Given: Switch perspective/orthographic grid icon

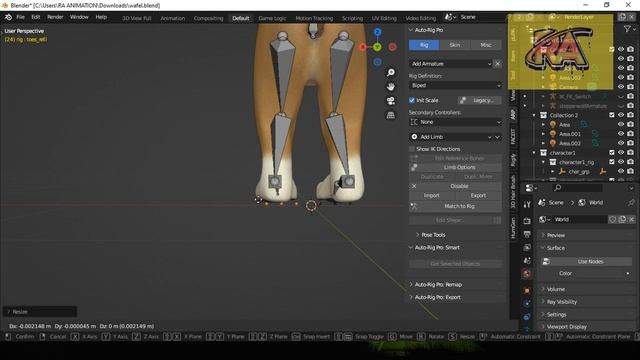Looking at the screenshot, I should pyautogui.click(x=391, y=115).
